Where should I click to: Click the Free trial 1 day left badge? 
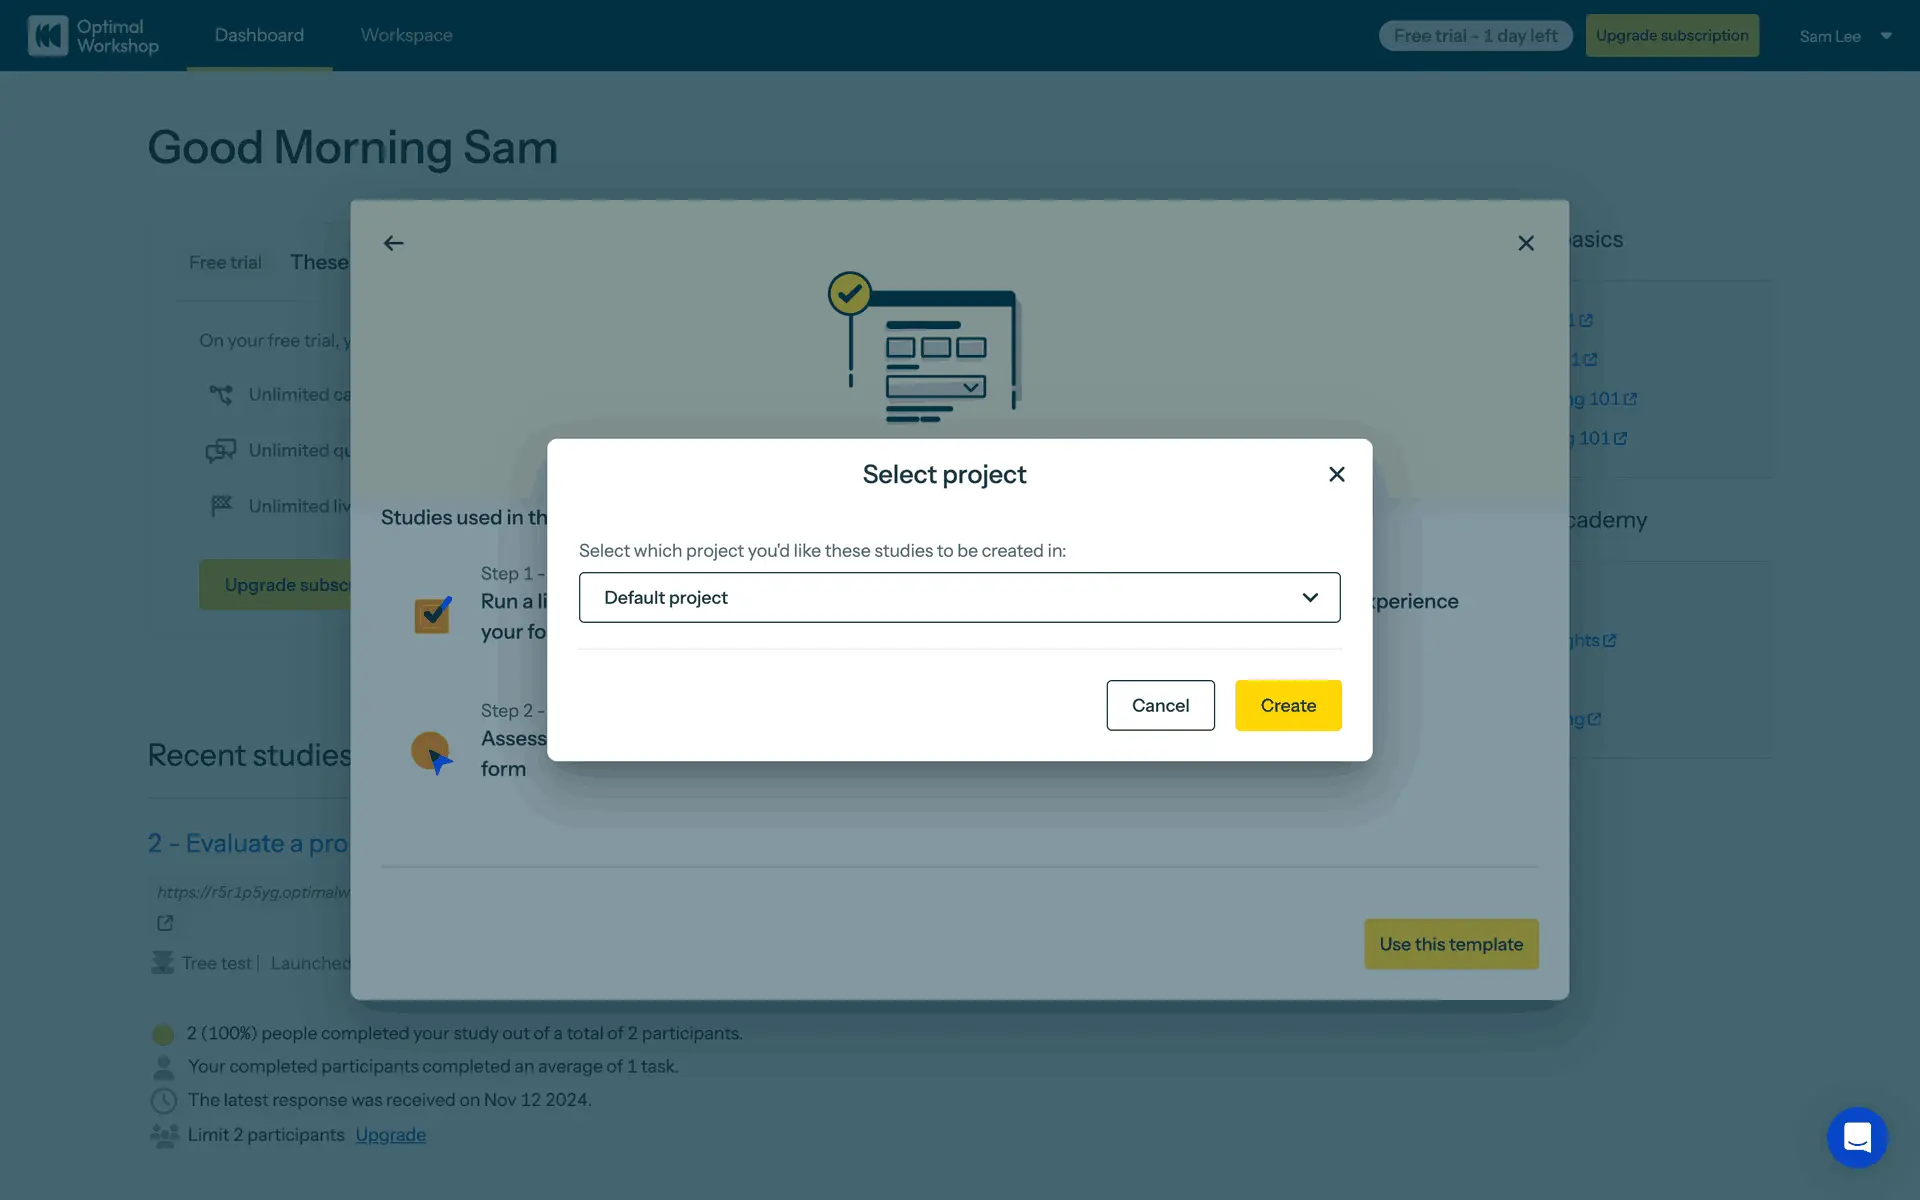click(1474, 35)
